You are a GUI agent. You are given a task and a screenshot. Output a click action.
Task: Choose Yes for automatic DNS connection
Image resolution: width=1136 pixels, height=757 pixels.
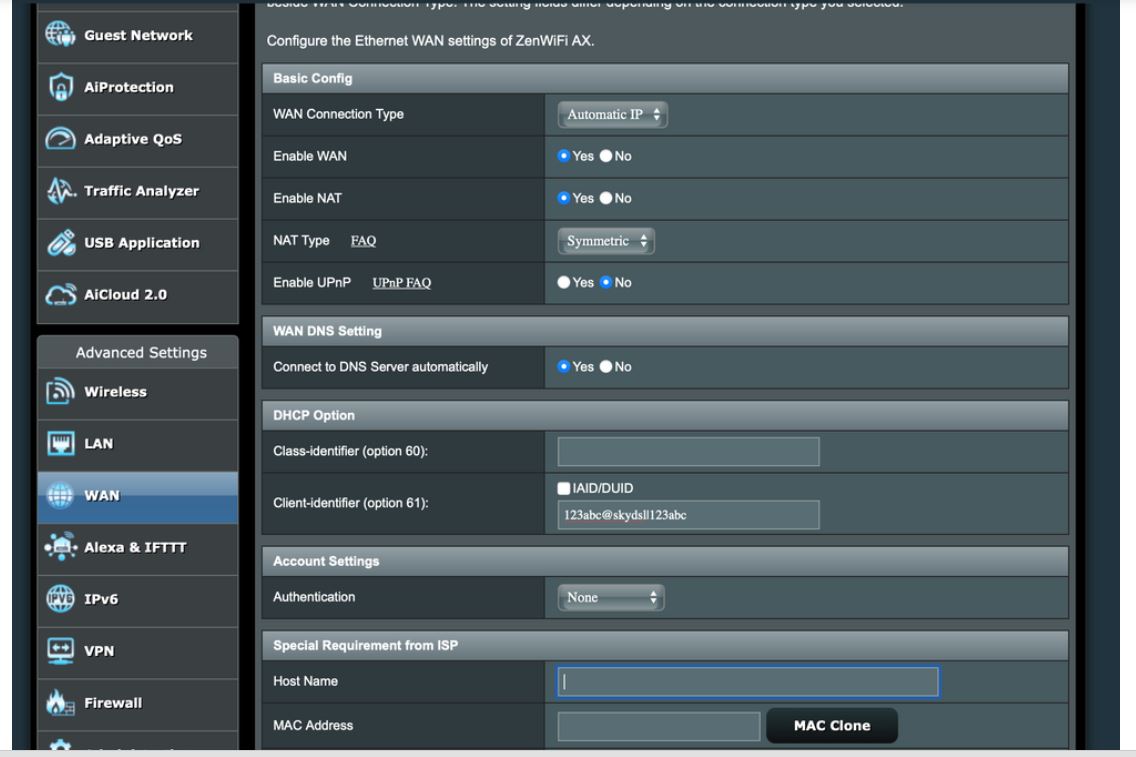pos(564,367)
